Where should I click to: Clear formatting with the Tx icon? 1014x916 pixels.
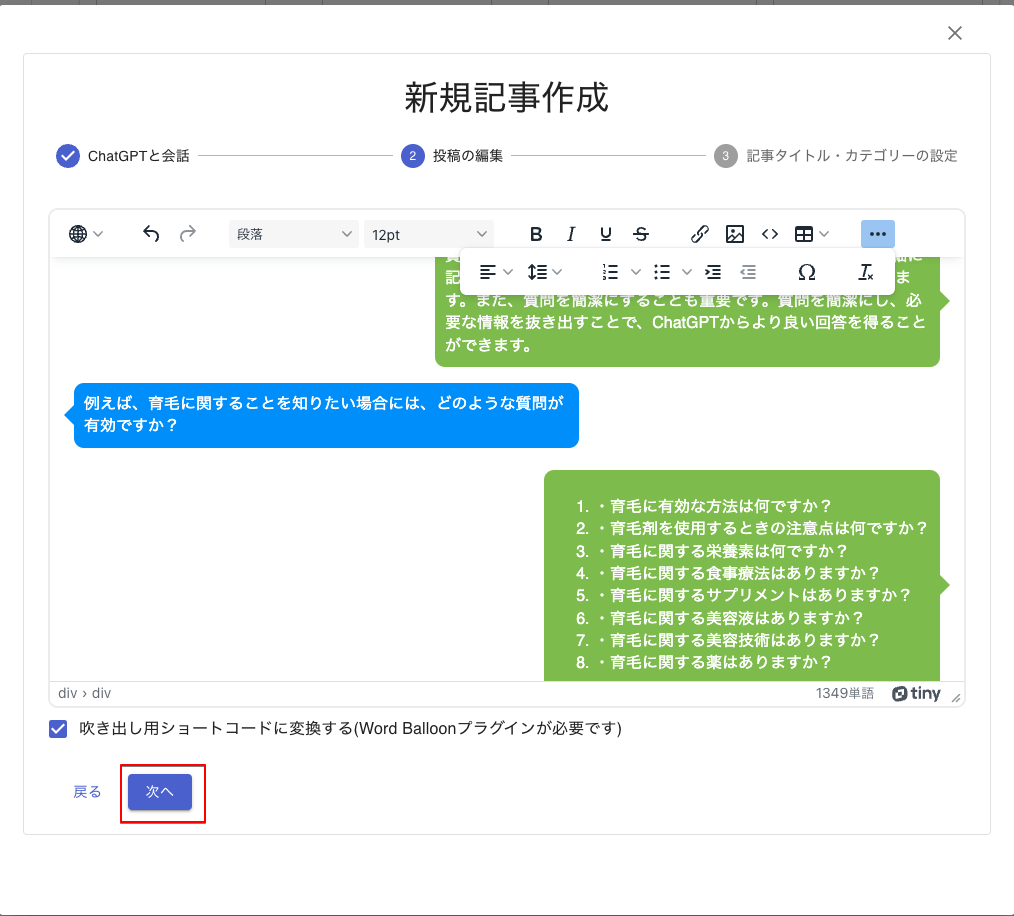[x=865, y=272]
